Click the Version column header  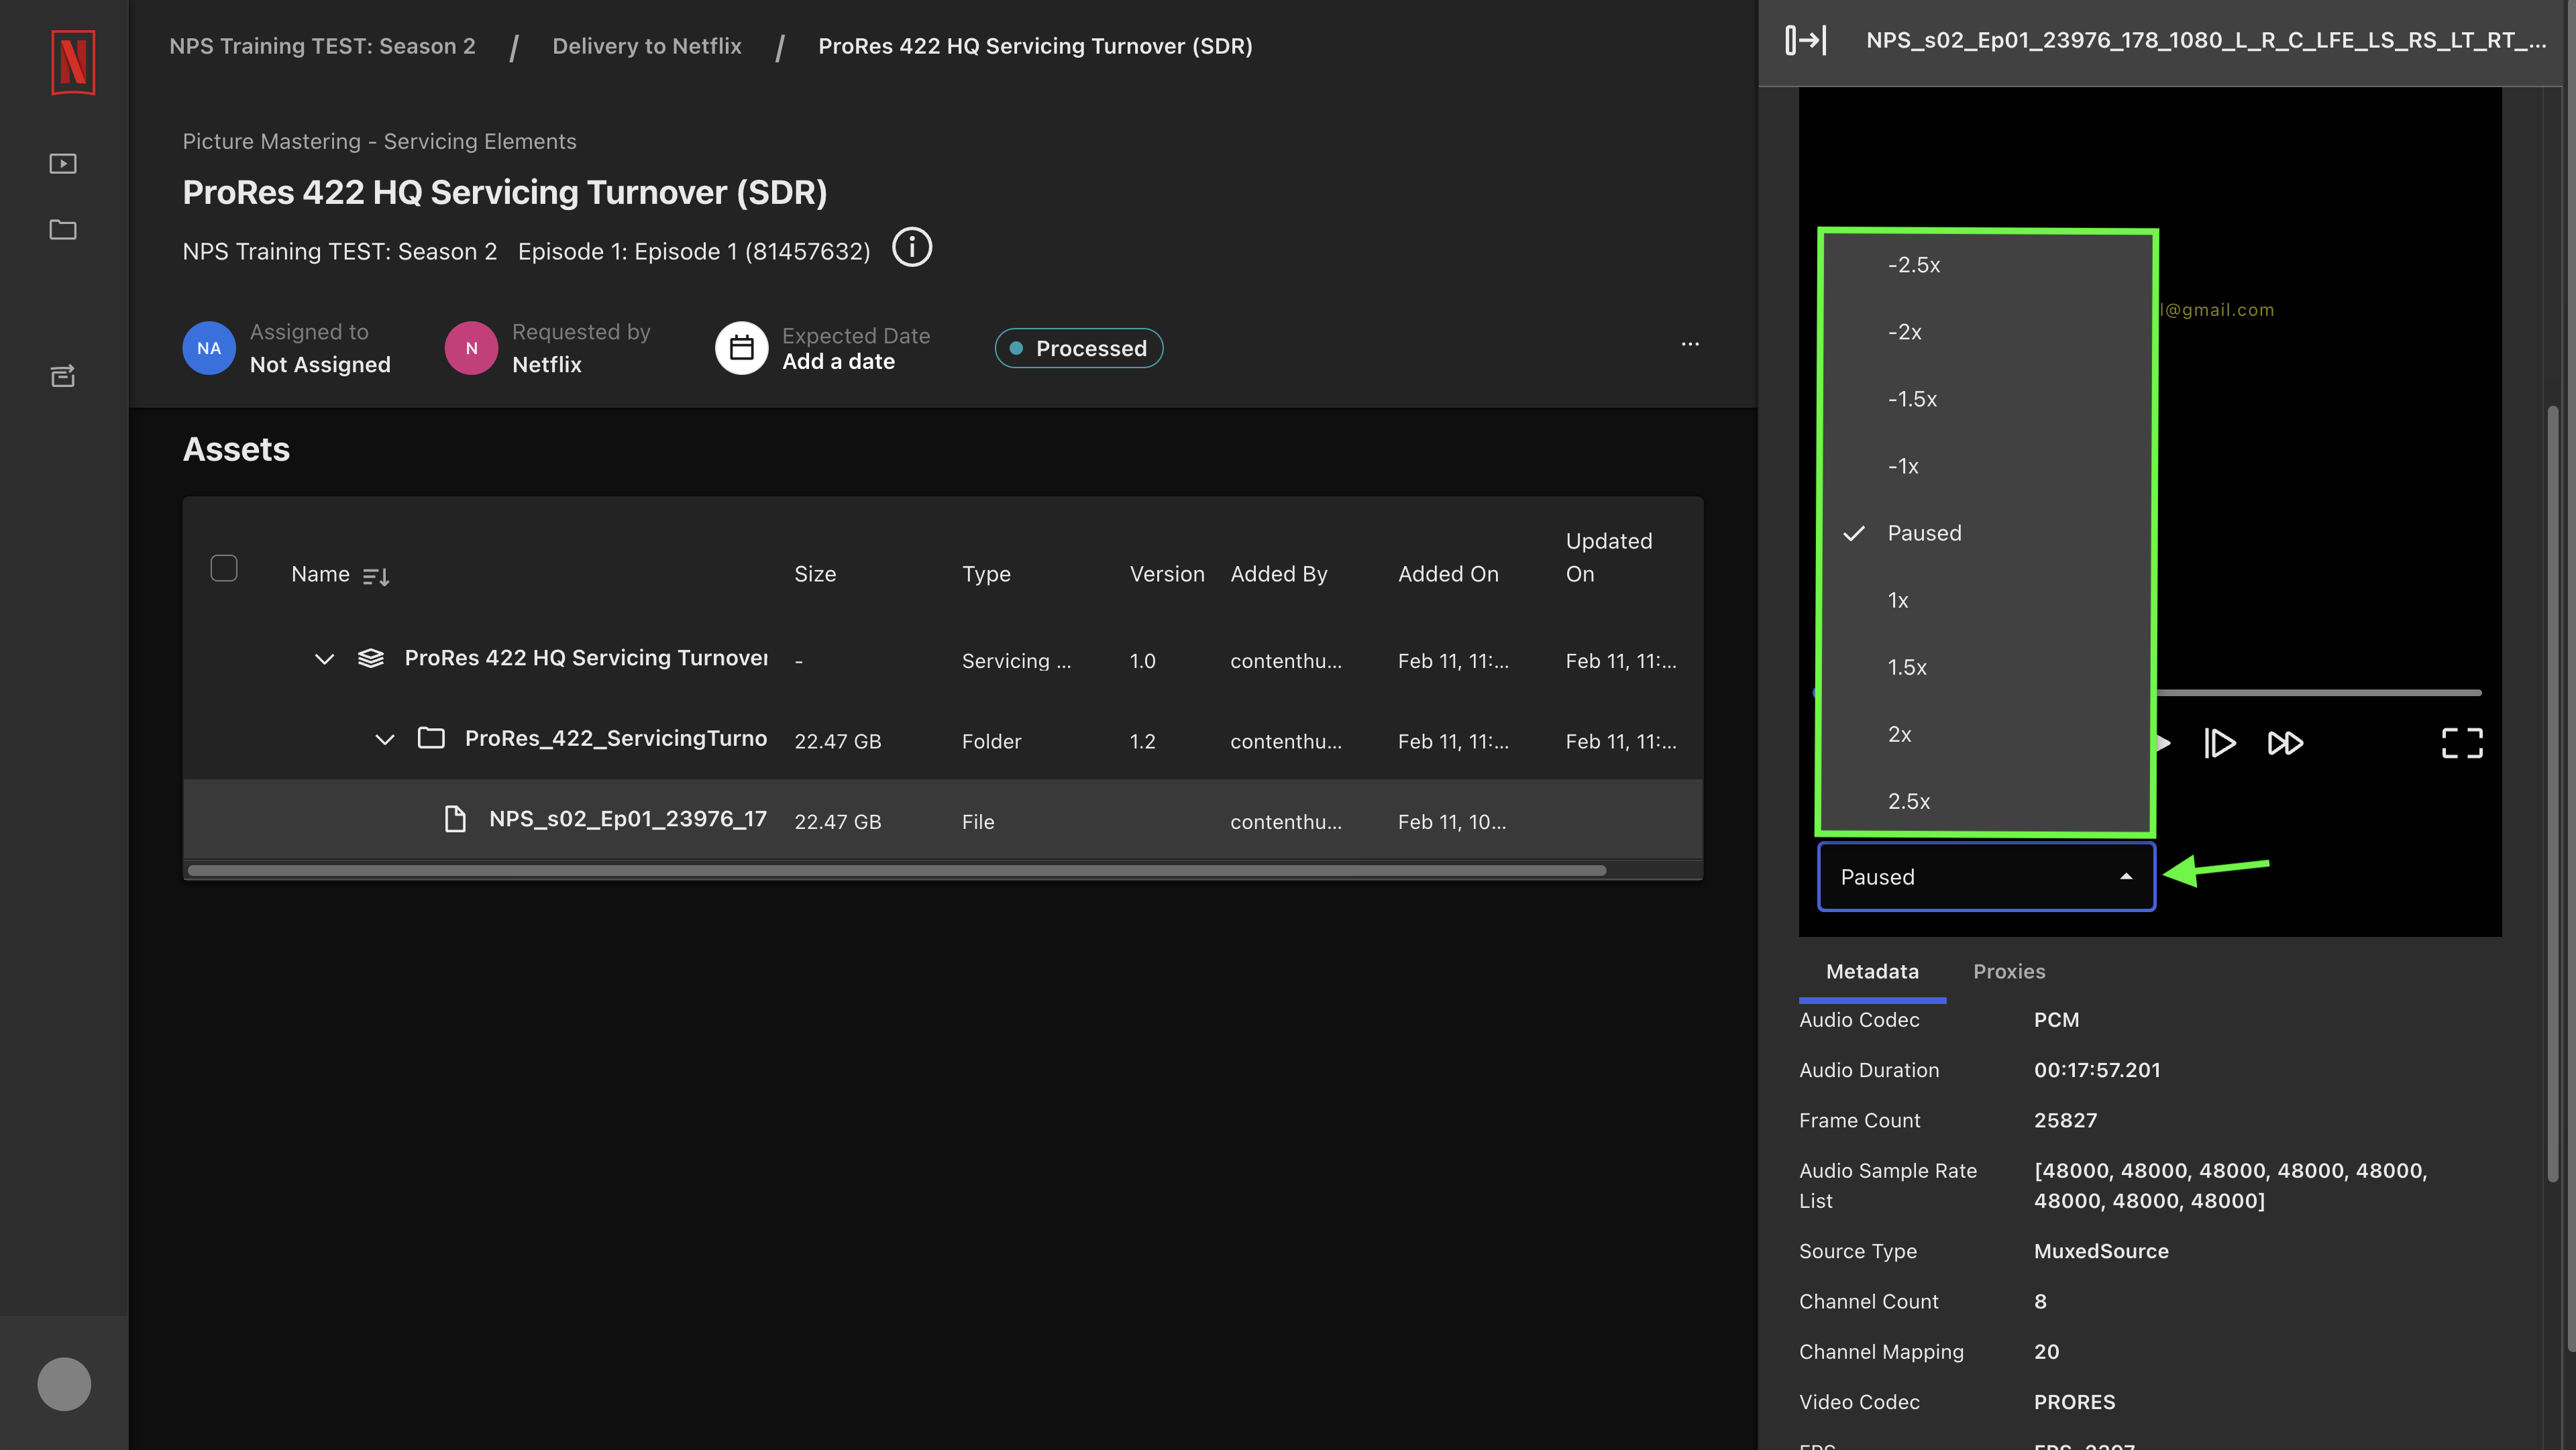pos(1167,574)
